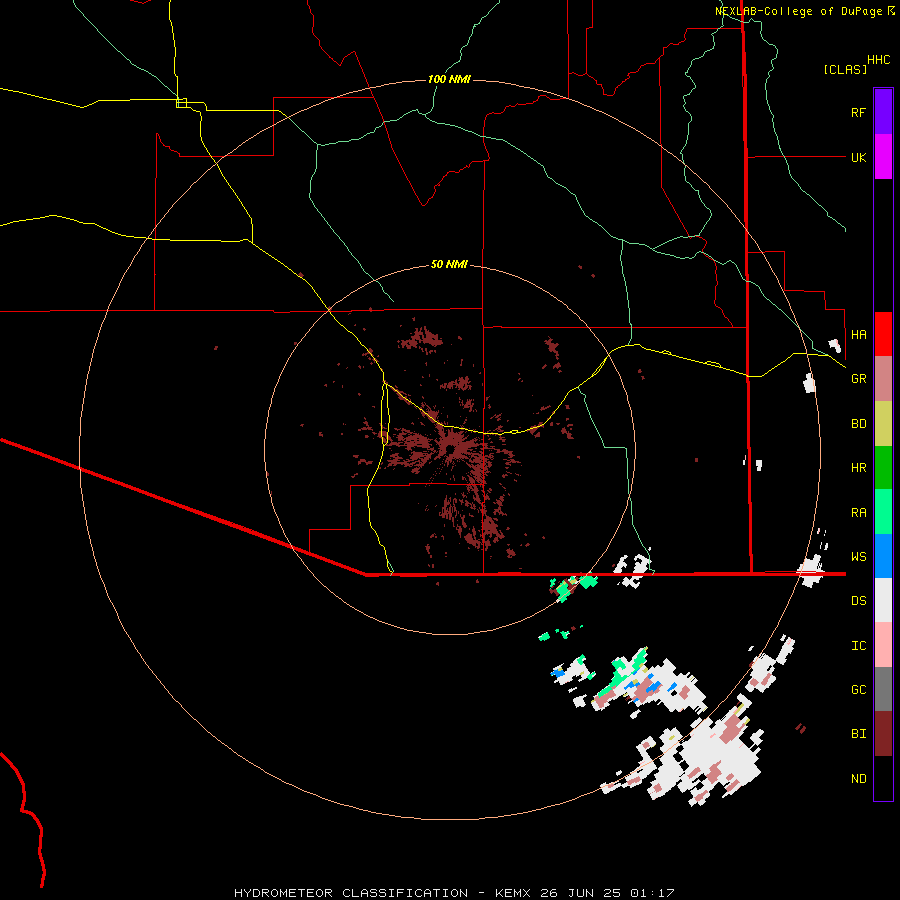The image size is (900, 900).
Task: Click the HR label beside the legend
Action: [858, 468]
